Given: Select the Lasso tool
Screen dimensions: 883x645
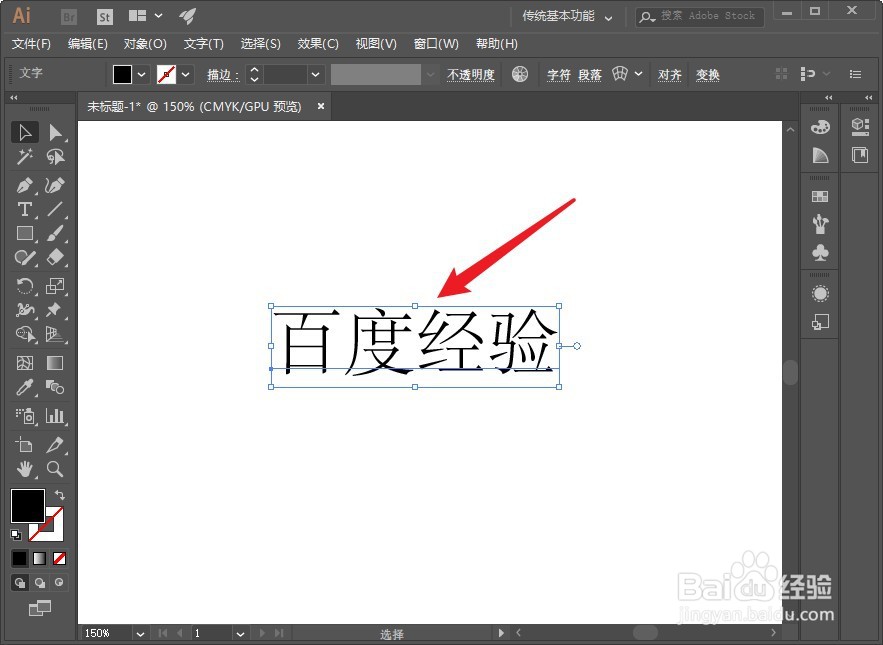Looking at the screenshot, I should pyautogui.click(x=55, y=157).
